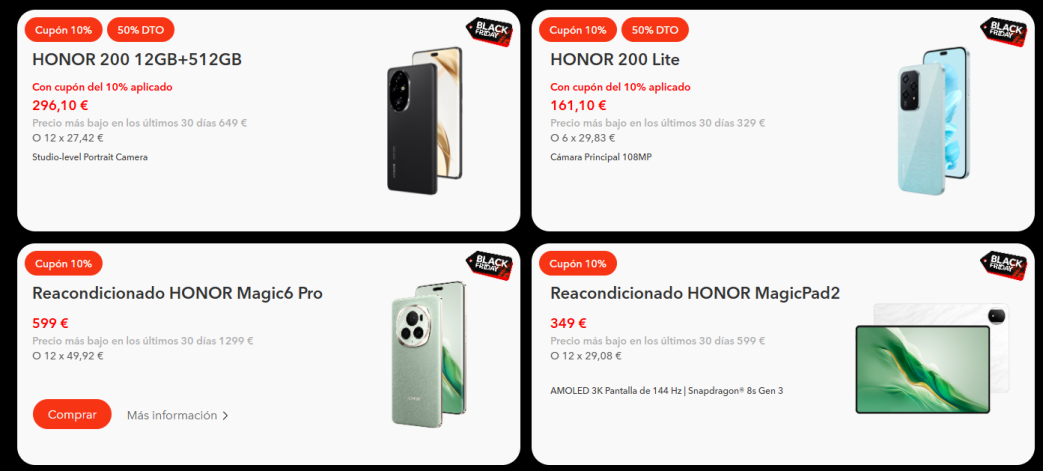Image resolution: width=1043 pixels, height=471 pixels.
Task: Click the Comprar button for Magic6 Pro
Action: pyautogui.click(x=72, y=414)
